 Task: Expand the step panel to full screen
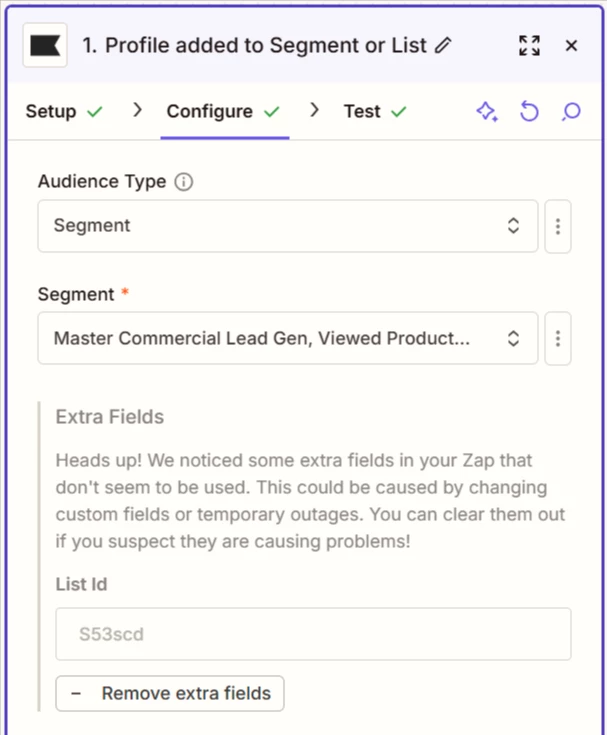pyautogui.click(x=529, y=46)
